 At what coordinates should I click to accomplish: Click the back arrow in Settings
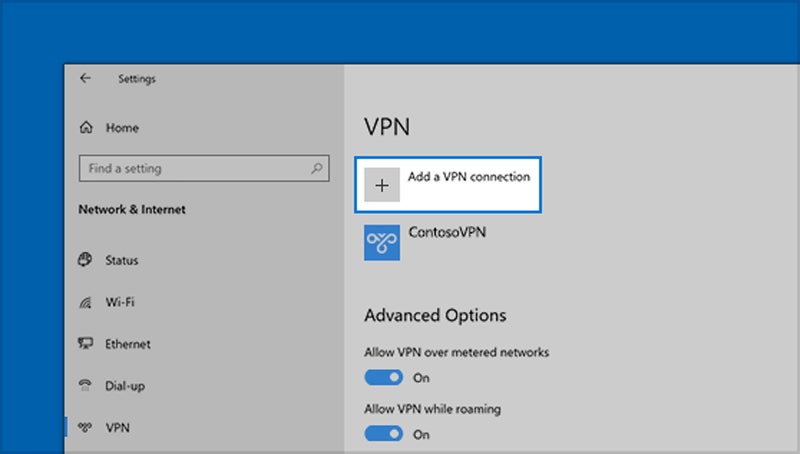click(86, 79)
